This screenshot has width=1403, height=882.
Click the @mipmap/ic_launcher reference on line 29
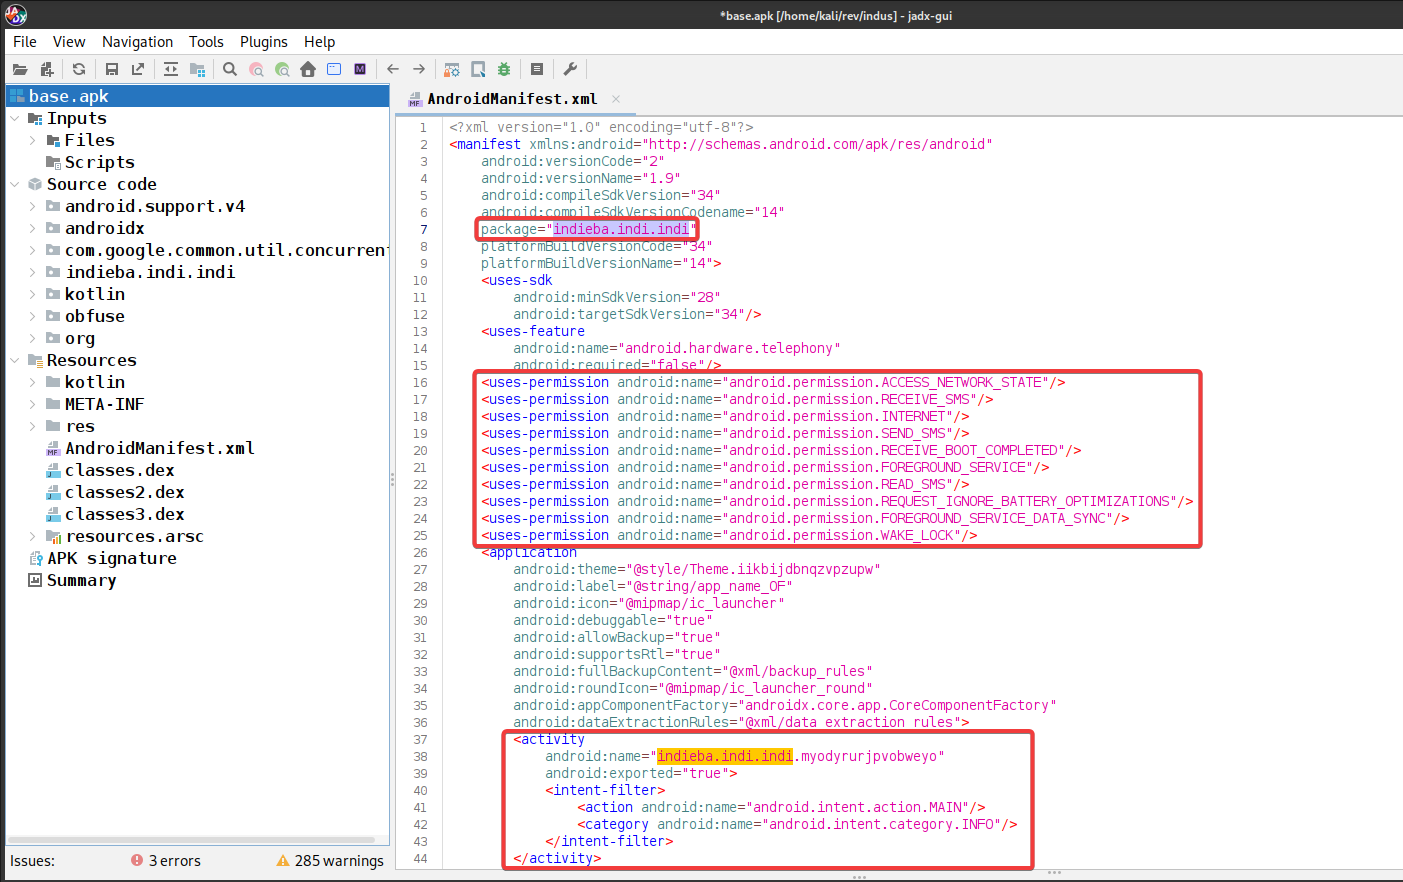tap(701, 603)
